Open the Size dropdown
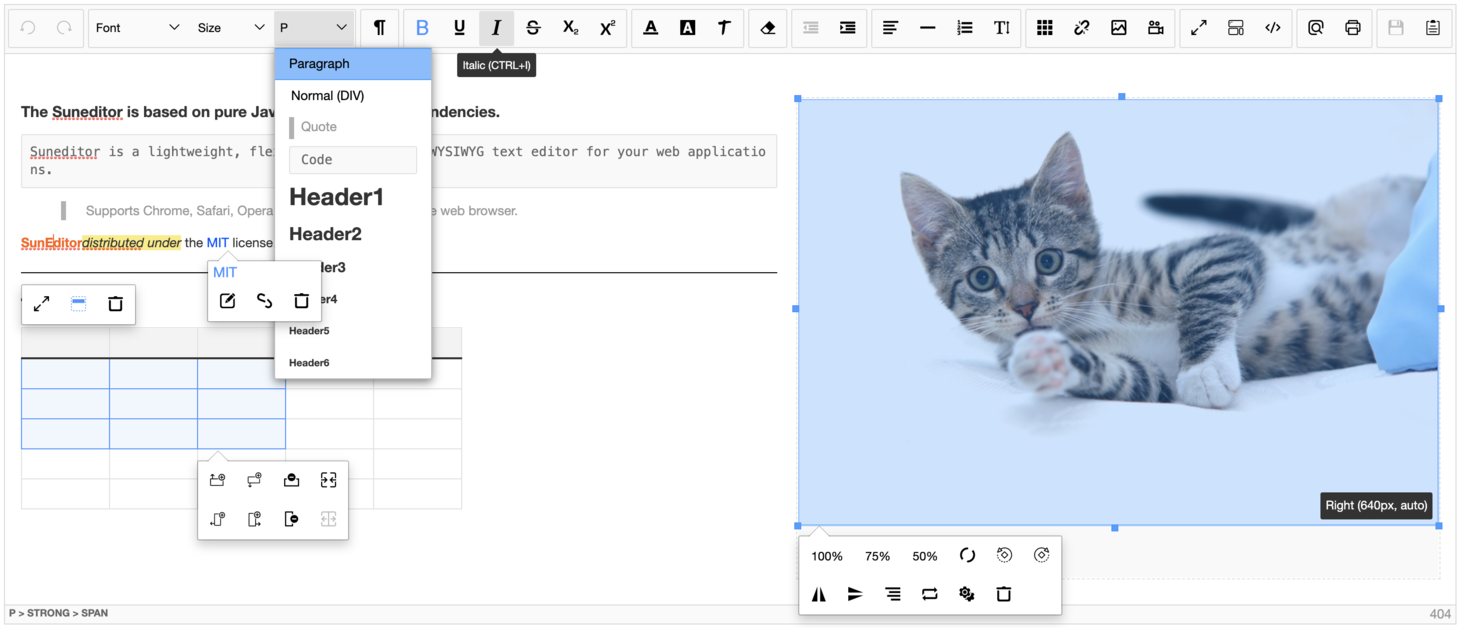 tap(231, 28)
